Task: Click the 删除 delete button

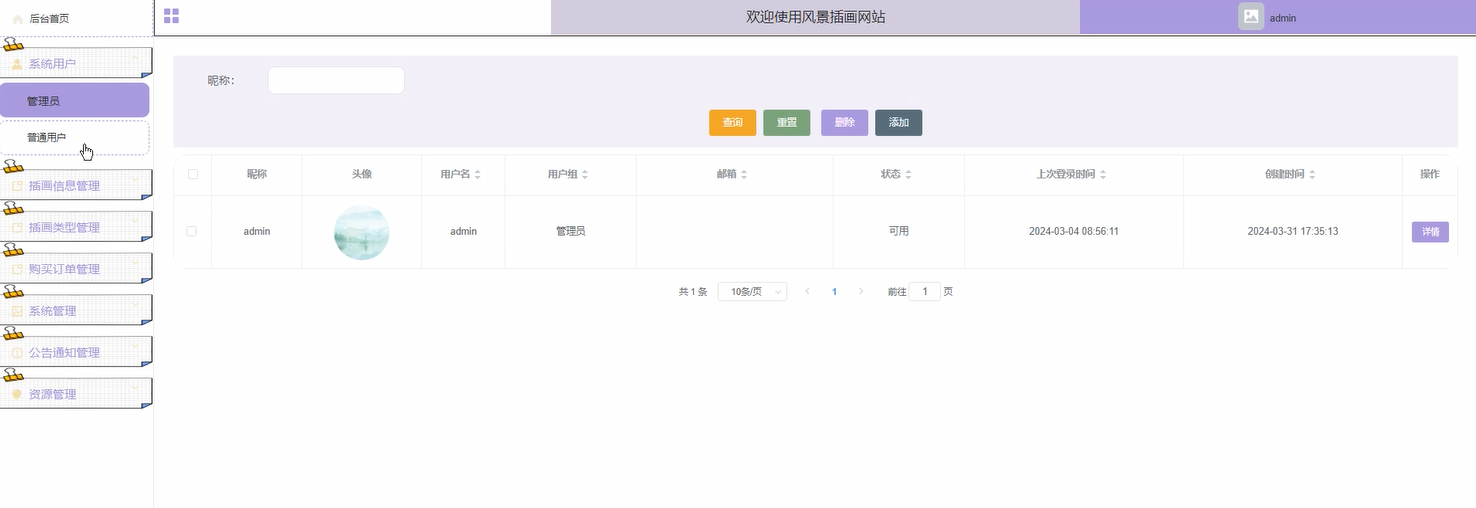Action: click(845, 123)
